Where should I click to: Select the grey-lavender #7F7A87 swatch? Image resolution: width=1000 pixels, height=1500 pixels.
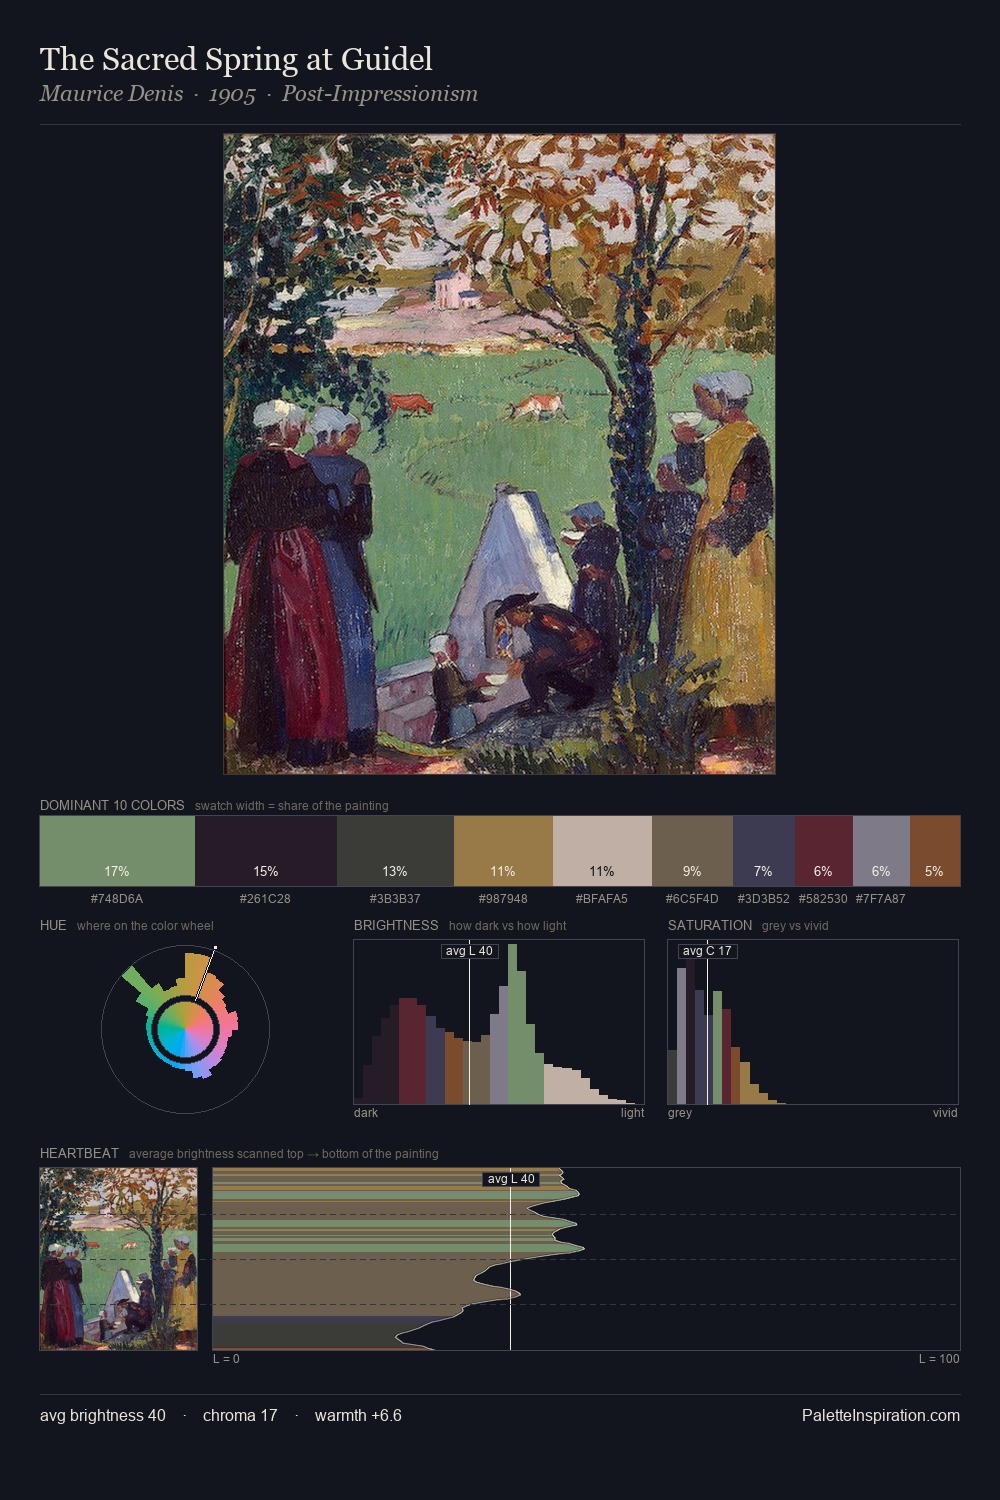coord(881,851)
